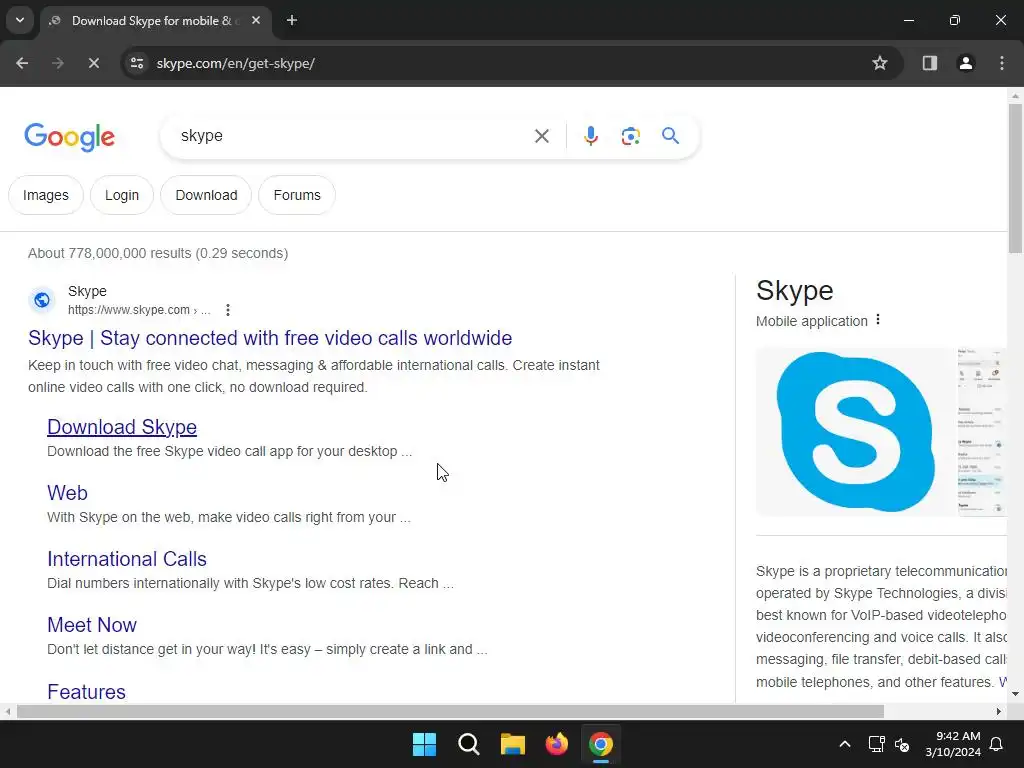The height and width of the screenshot is (768, 1024).
Task: Start voice search with the microphone
Action: (590, 136)
